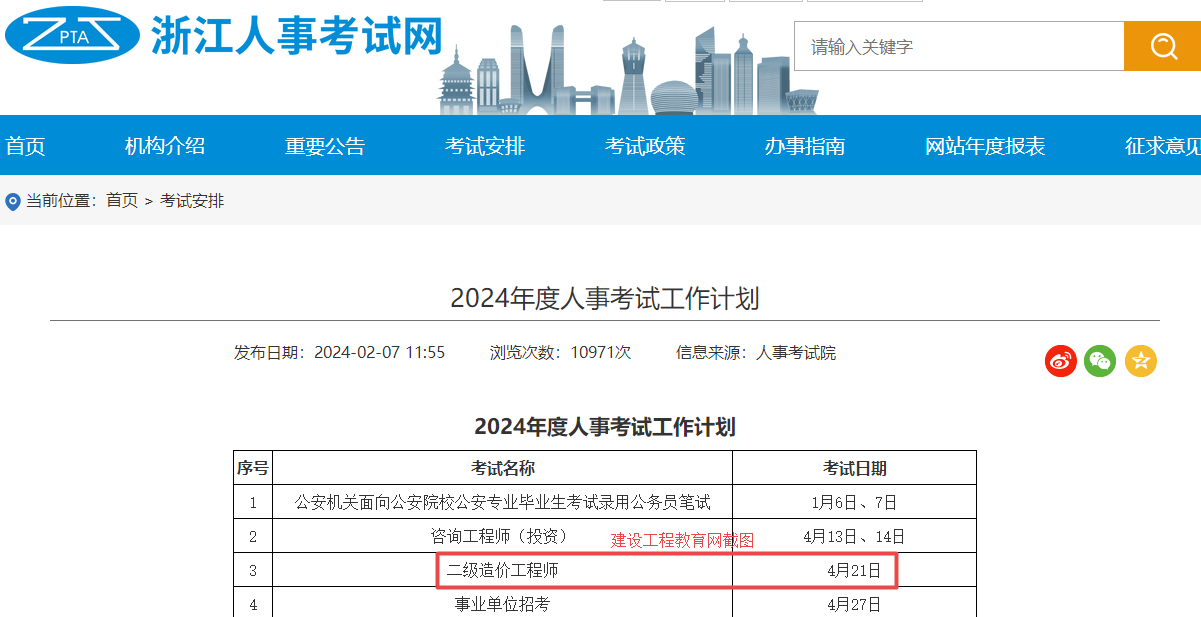Click the 人事考试院 information source text
This screenshot has width=1201, height=617.
point(799,352)
